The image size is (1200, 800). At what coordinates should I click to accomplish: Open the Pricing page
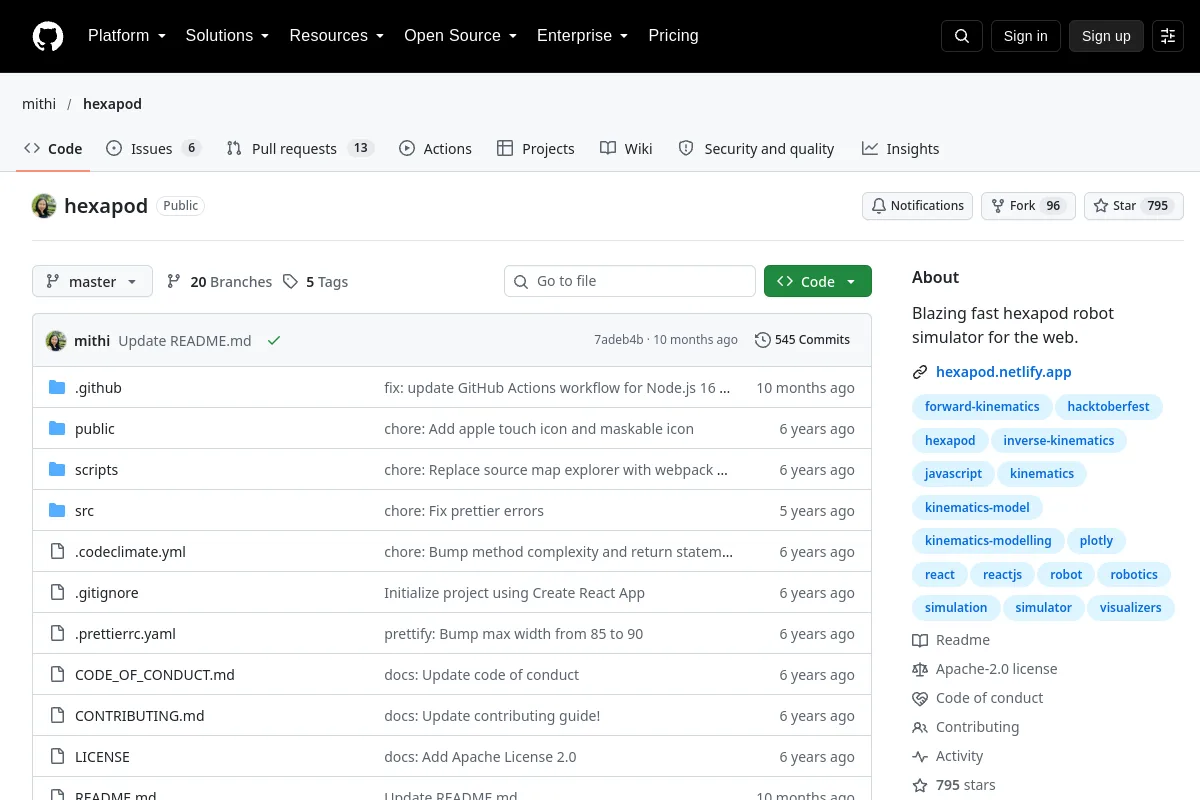coord(673,36)
